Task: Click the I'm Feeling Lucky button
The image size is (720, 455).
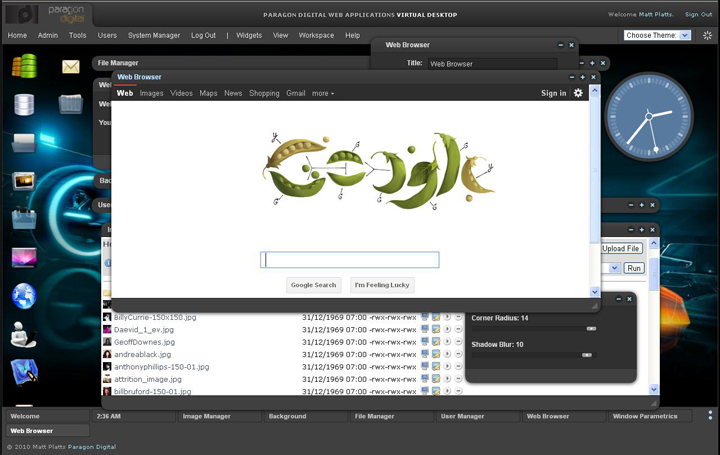Action: [382, 285]
